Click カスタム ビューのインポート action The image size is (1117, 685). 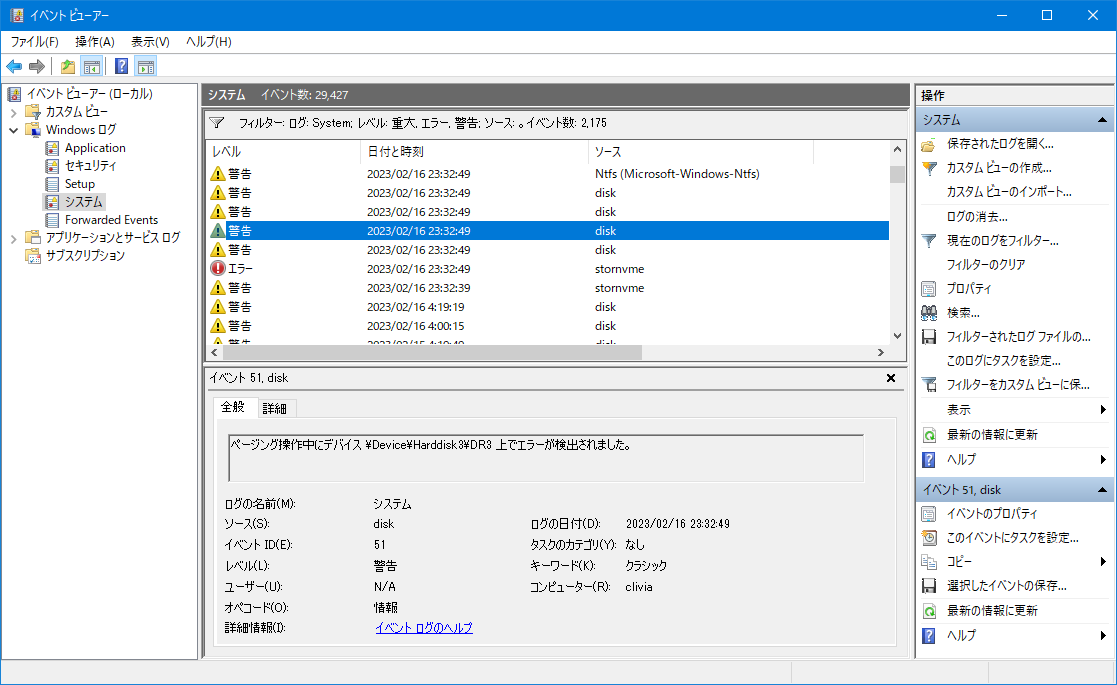[x=1009, y=192]
